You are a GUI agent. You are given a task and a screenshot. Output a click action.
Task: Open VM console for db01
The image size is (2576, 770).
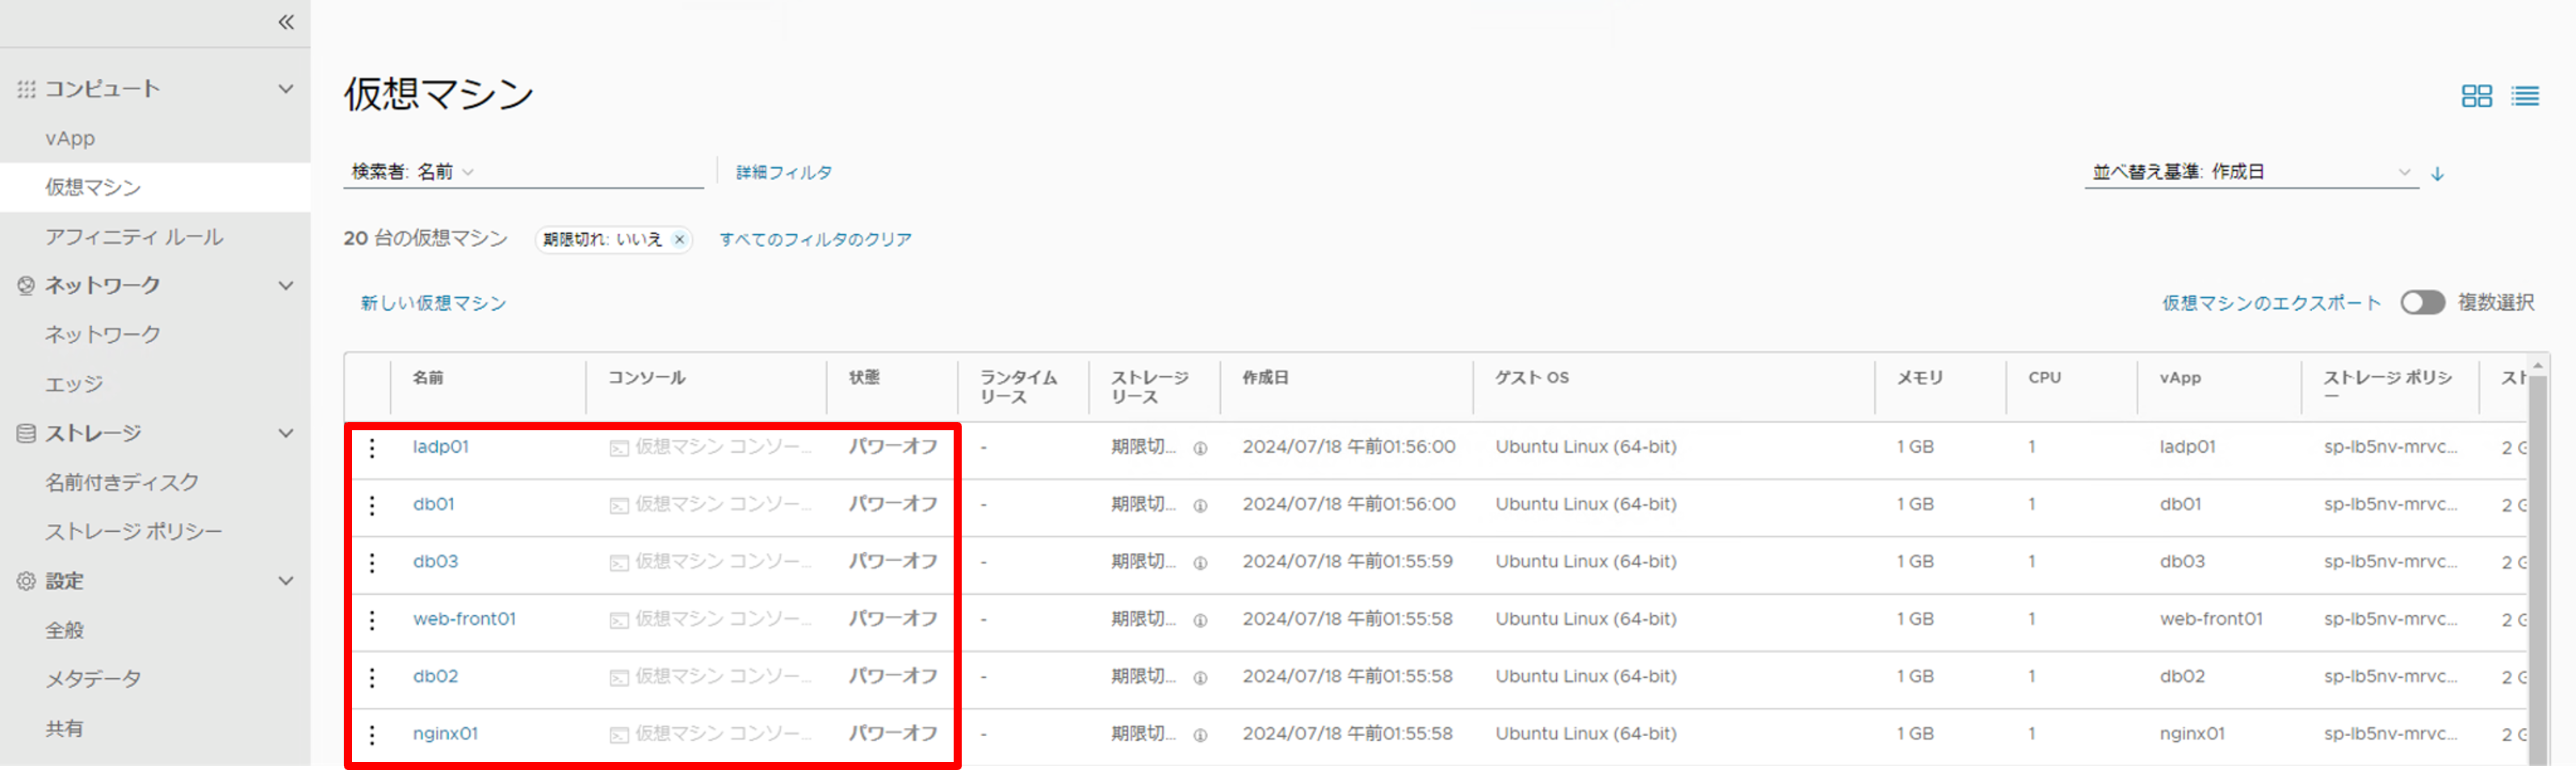tap(711, 504)
